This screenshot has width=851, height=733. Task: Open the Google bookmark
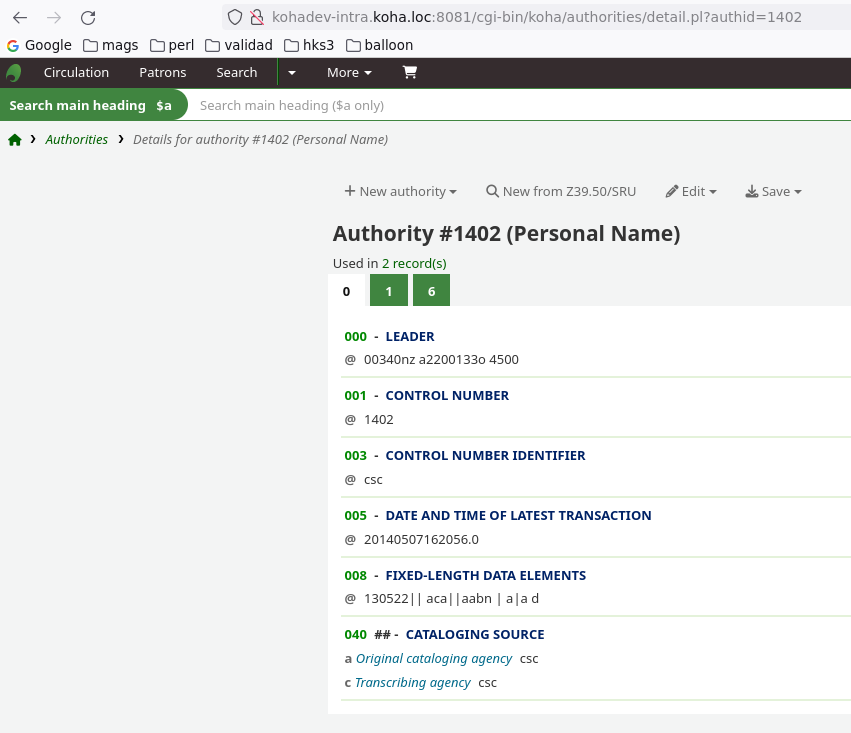click(x=39, y=45)
